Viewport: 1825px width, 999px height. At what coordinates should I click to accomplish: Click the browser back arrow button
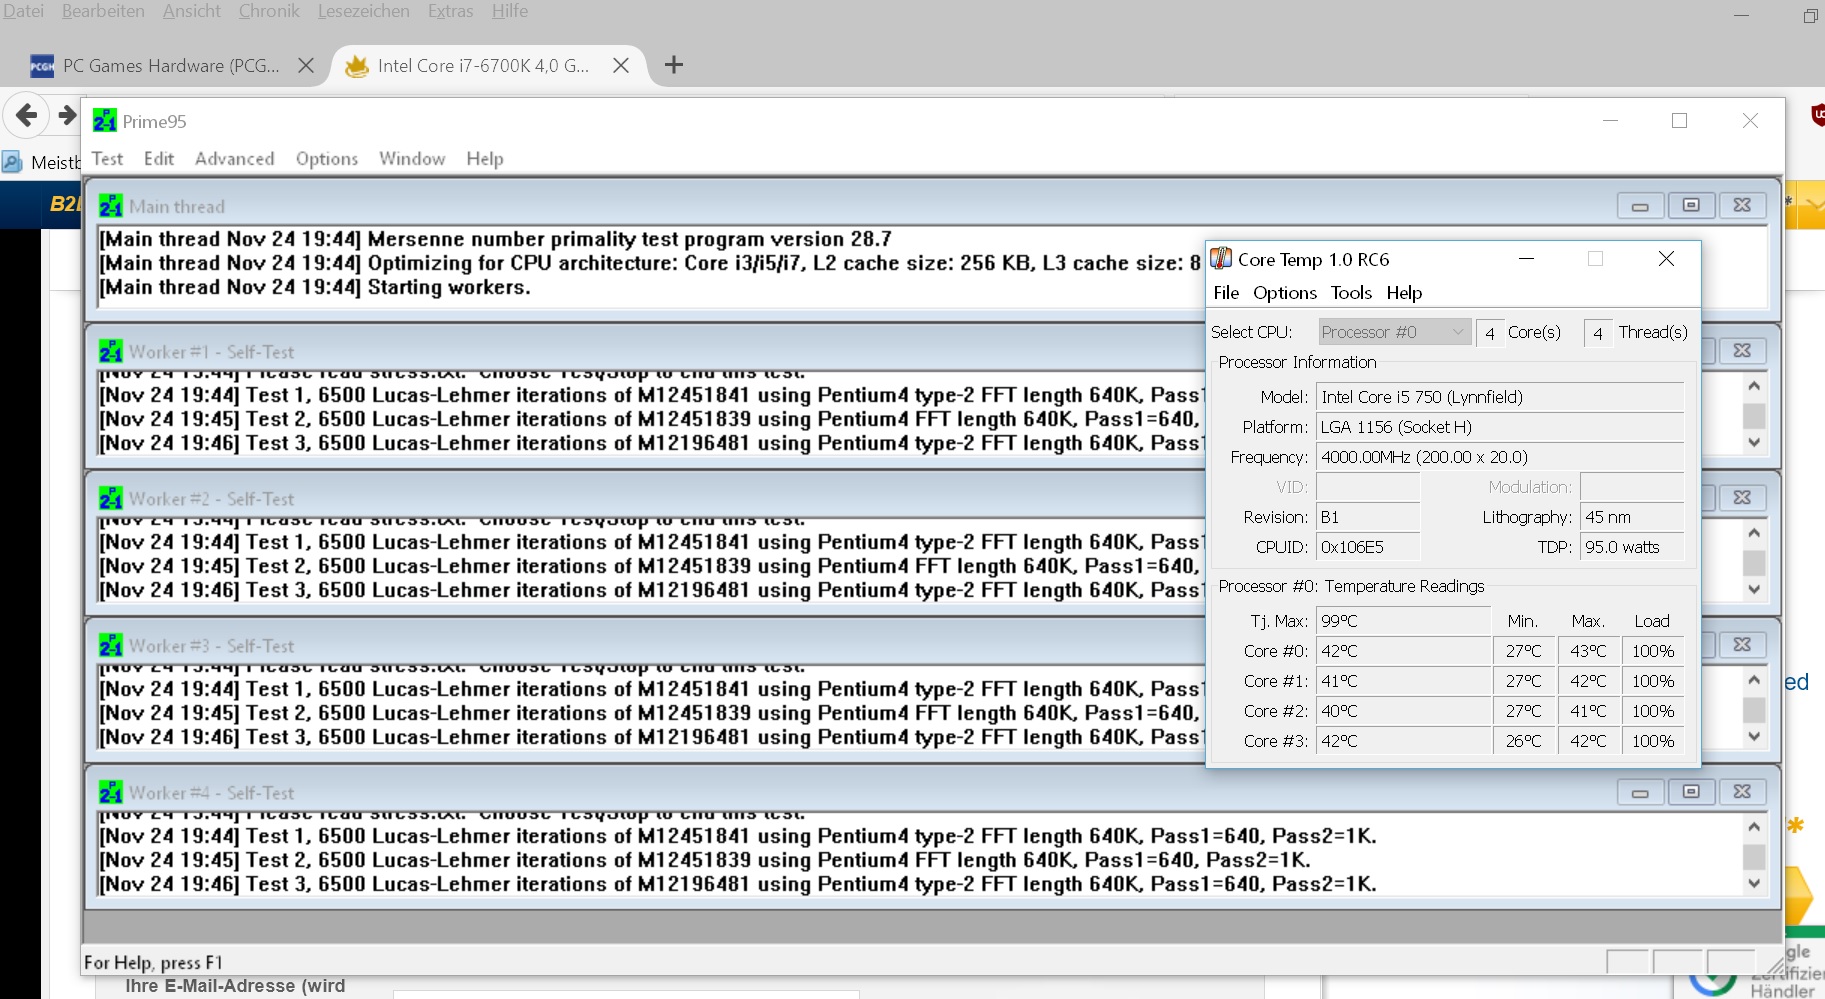coord(27,116)
